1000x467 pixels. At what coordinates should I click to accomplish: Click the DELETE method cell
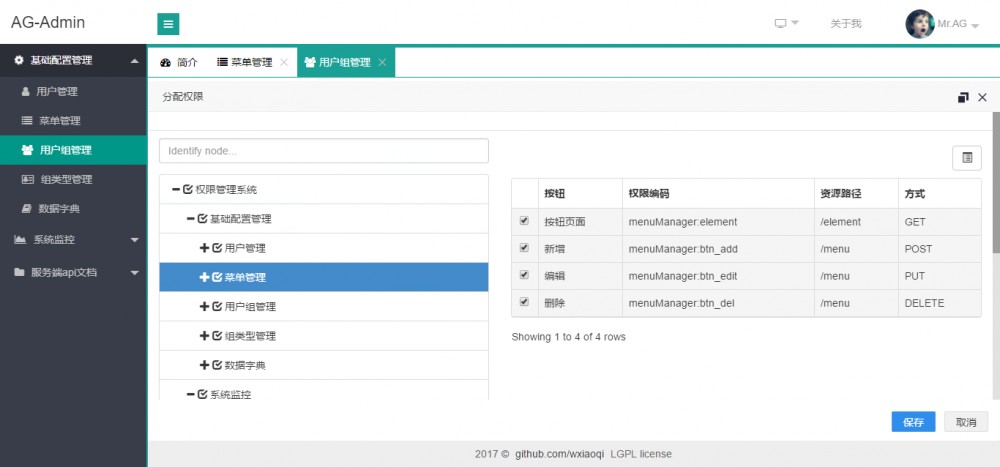tap(940, 304)
